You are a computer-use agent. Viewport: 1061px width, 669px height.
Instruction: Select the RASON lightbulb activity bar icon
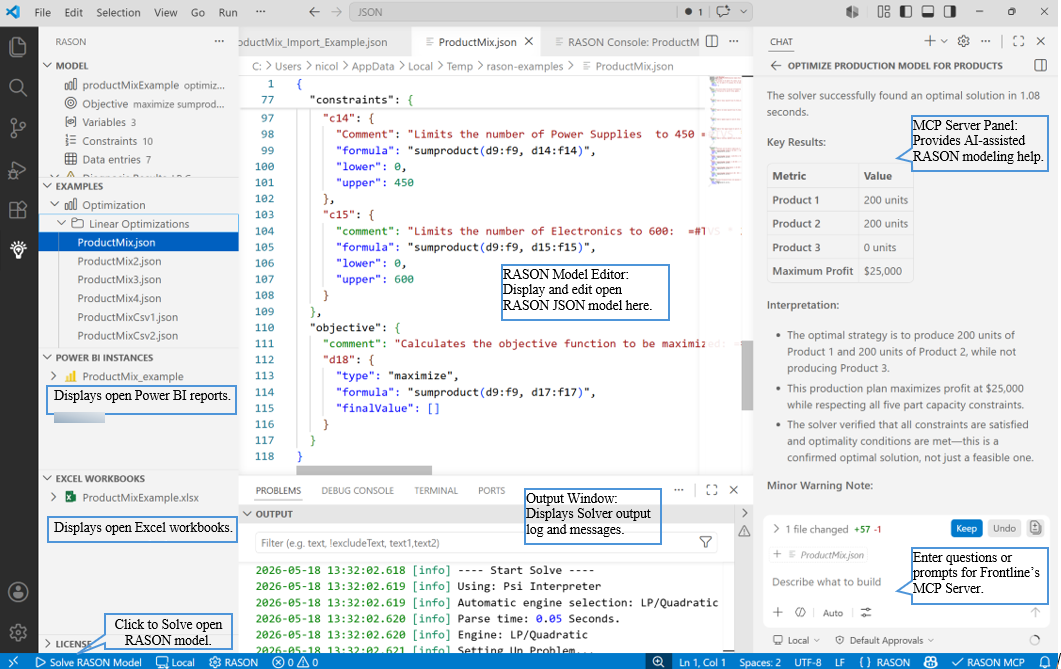tap(18, 250)
